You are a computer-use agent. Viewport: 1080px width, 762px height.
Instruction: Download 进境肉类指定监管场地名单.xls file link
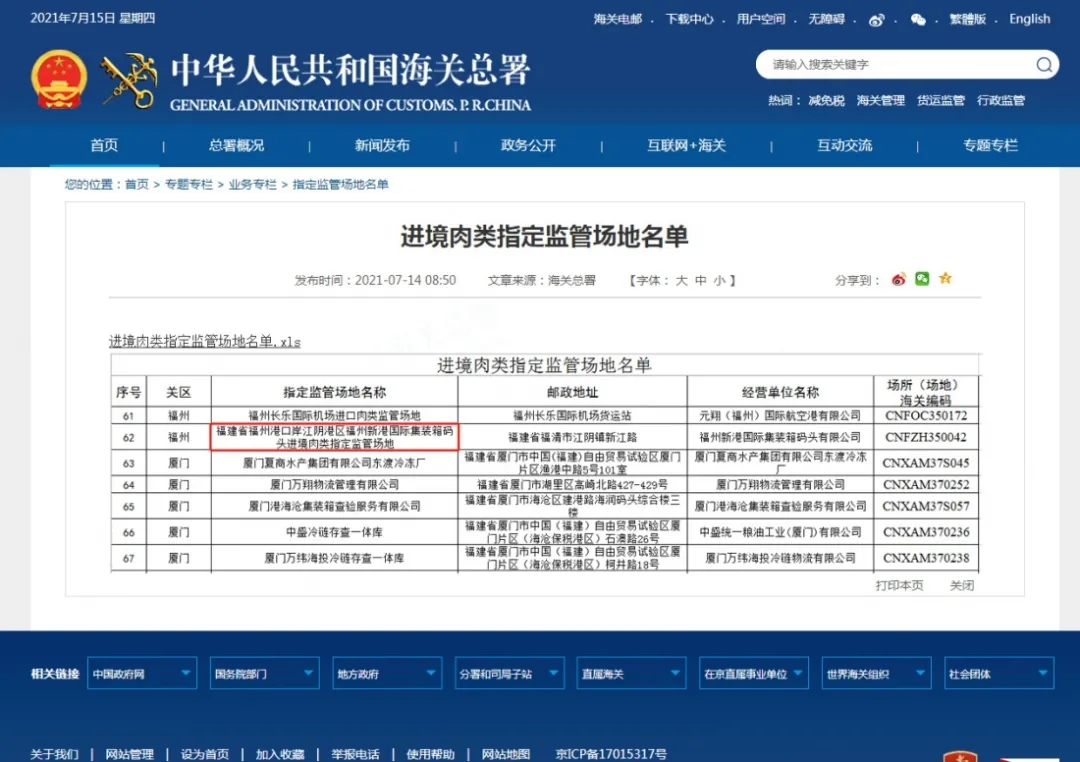[204, 341]
